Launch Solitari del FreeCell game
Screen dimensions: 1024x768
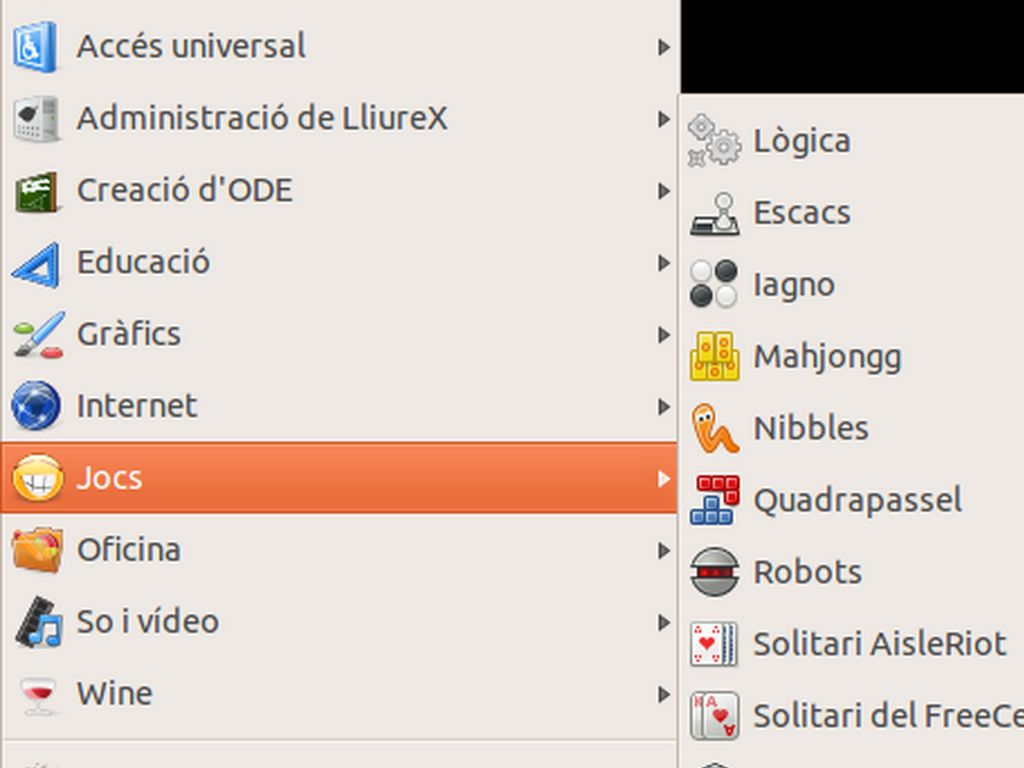(x=853, y=716)
